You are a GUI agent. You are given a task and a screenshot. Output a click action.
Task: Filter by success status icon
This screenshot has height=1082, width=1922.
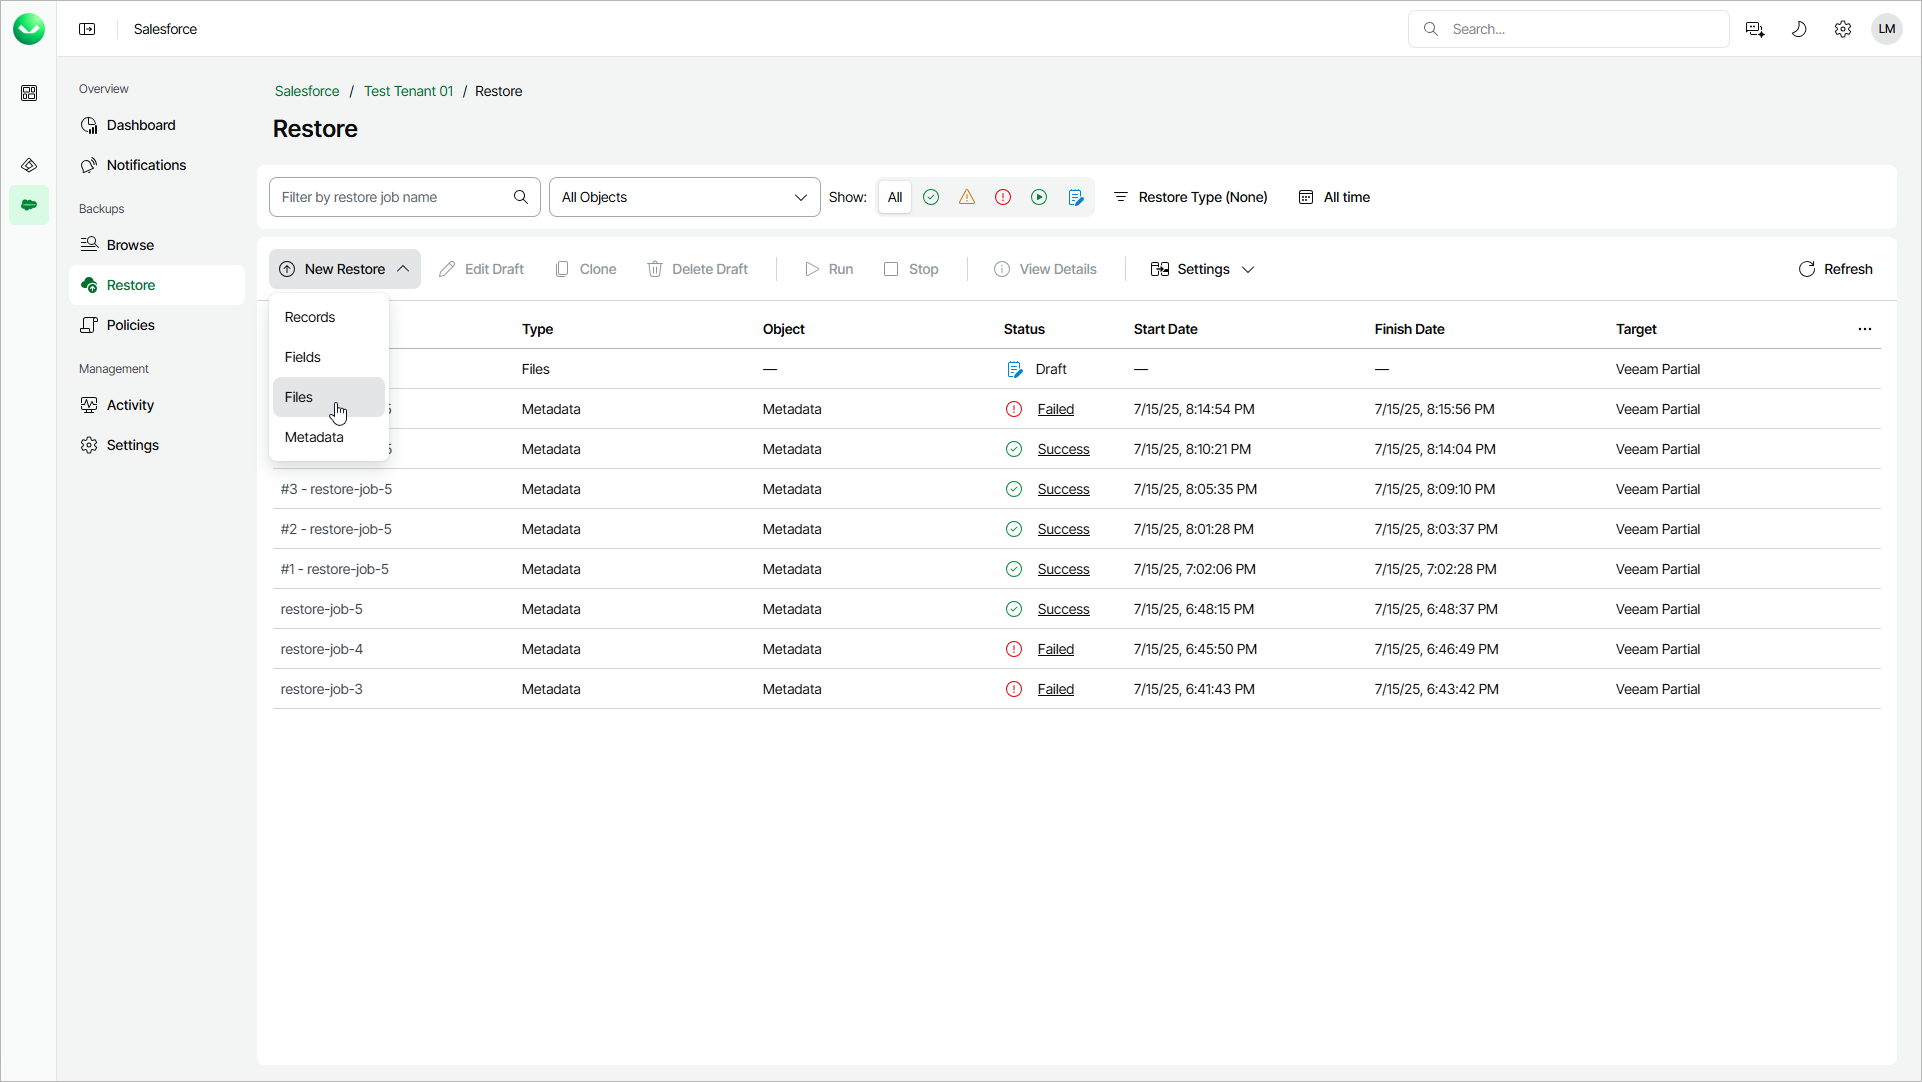931,197
